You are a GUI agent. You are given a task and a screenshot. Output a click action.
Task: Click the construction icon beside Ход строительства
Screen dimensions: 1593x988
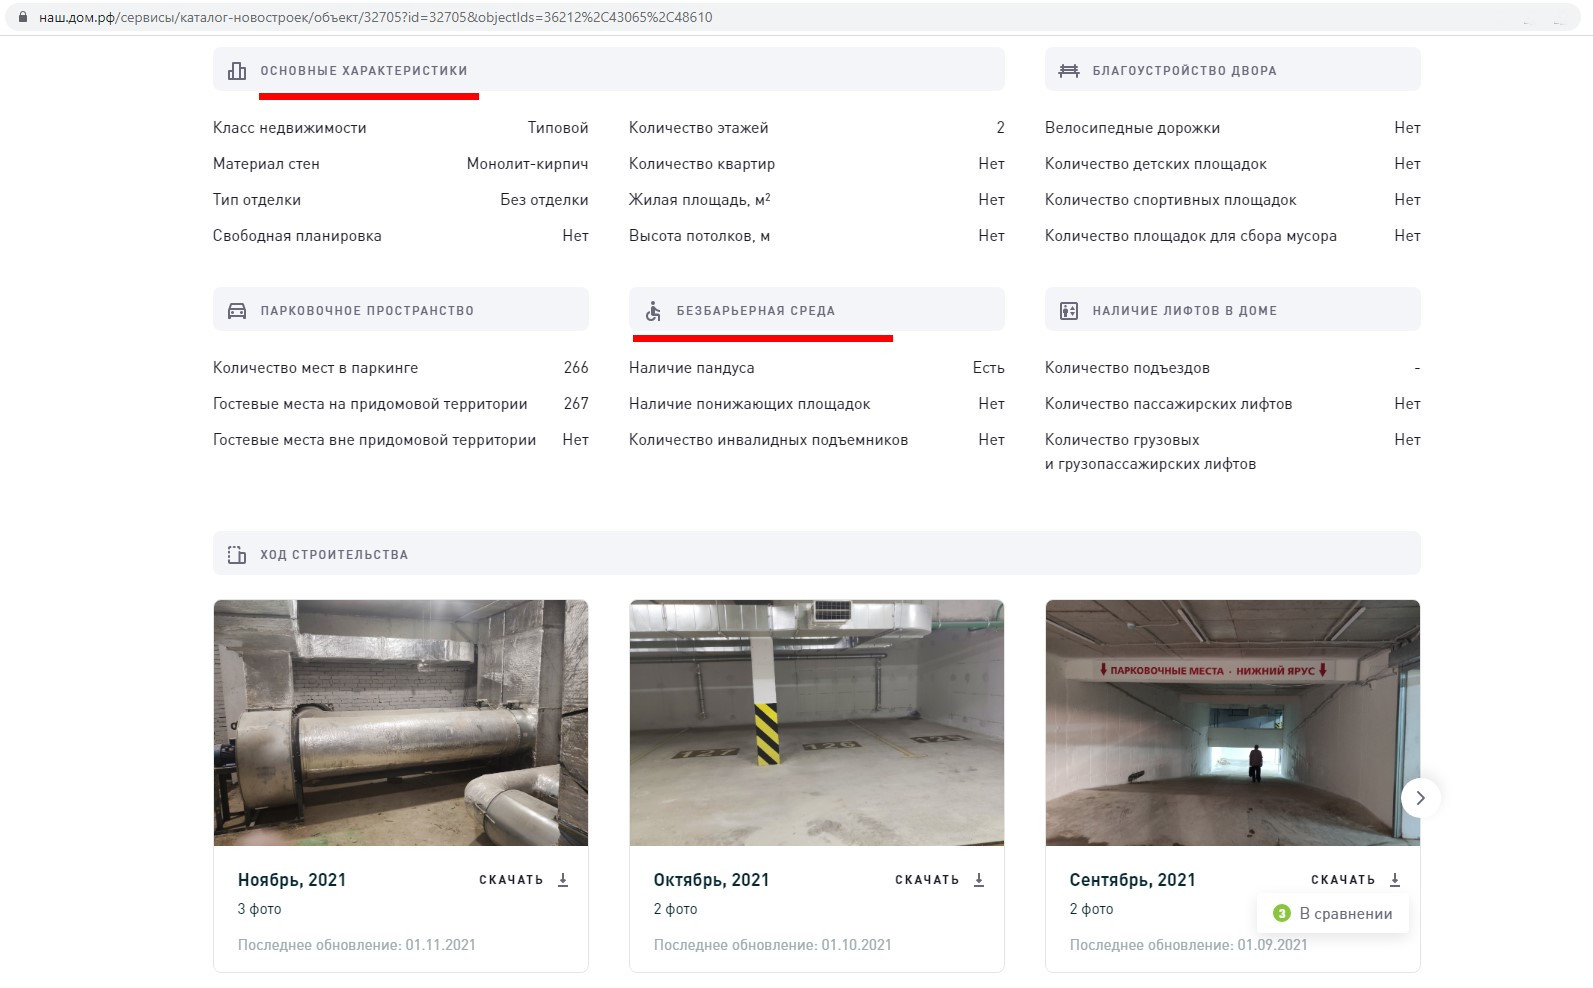click(x=237, y=555)
